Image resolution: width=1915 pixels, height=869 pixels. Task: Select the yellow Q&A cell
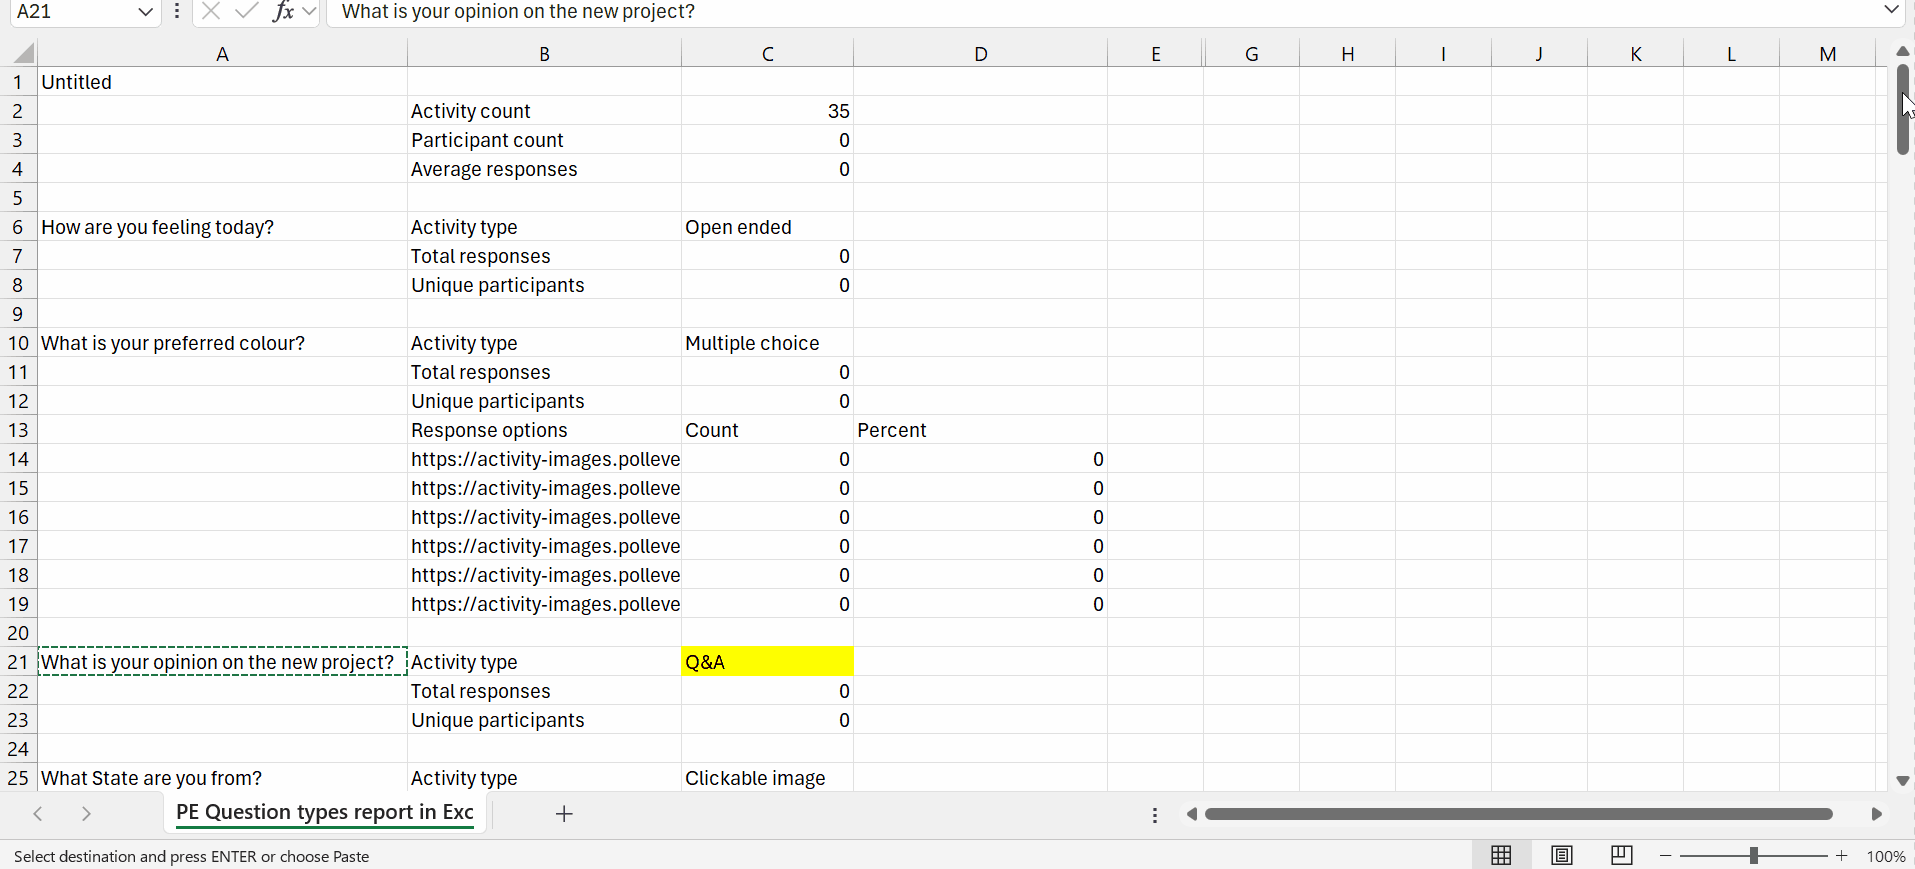767,662
